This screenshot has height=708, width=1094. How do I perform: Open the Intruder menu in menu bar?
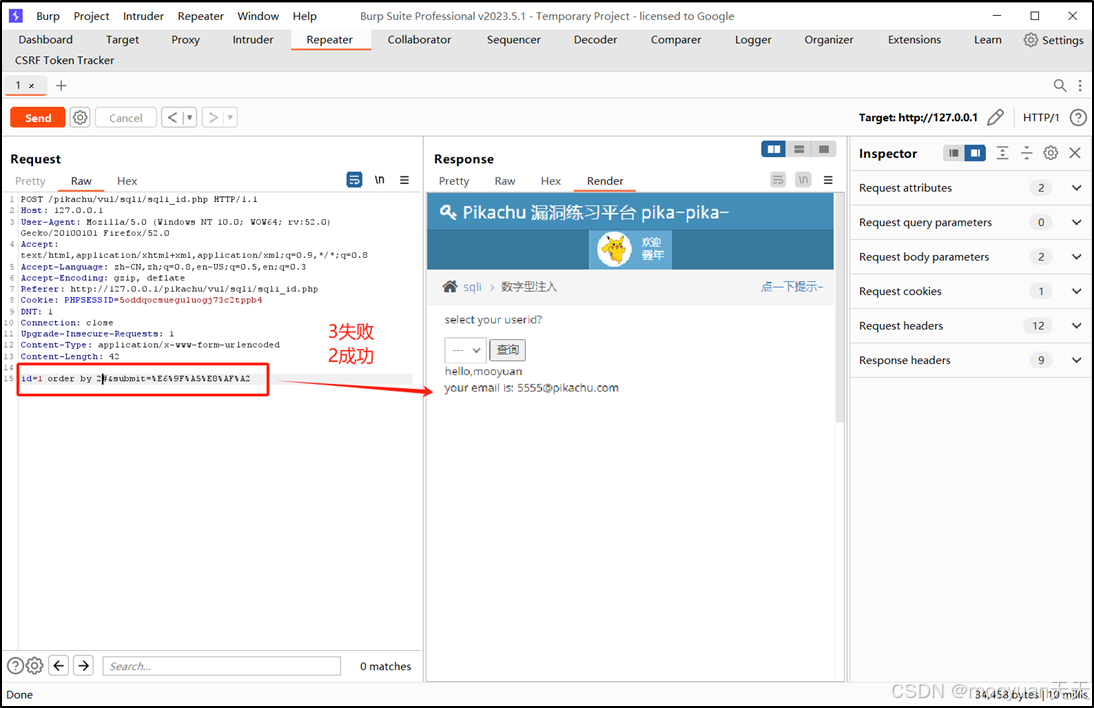[x=143, y=16]
